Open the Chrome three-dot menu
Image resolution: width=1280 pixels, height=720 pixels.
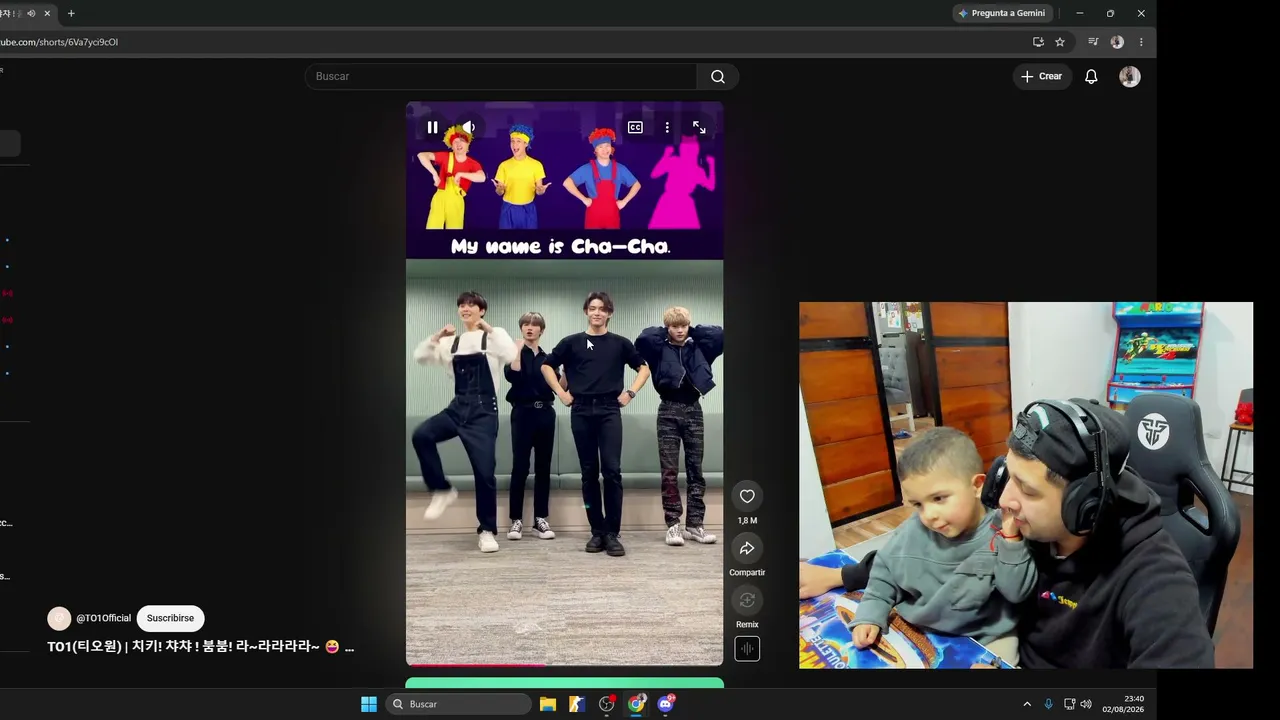(1141, 42)
